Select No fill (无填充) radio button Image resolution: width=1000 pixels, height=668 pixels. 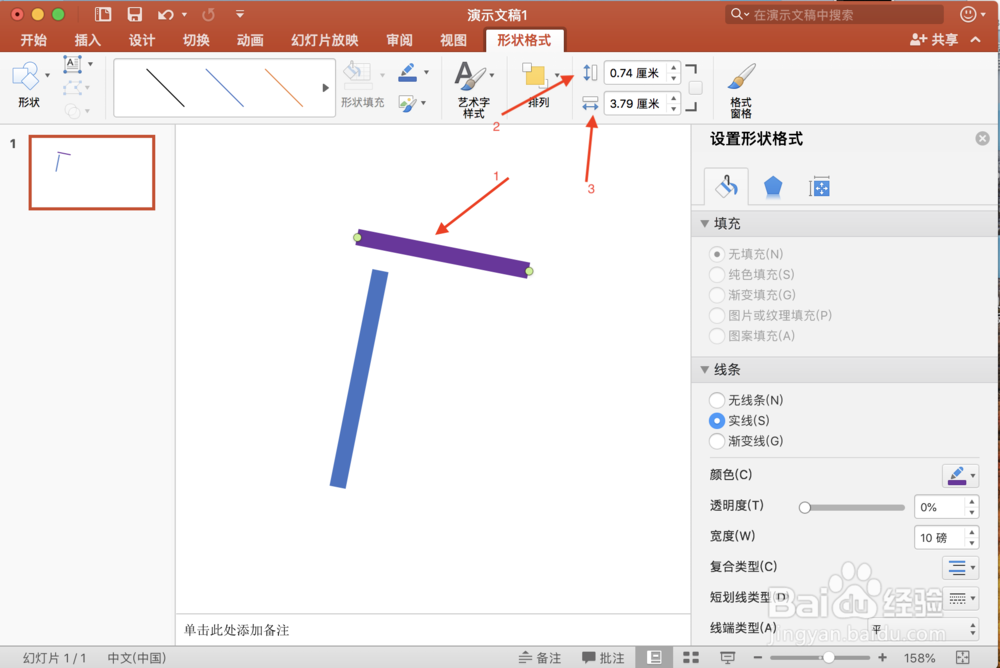click(717, 254)
